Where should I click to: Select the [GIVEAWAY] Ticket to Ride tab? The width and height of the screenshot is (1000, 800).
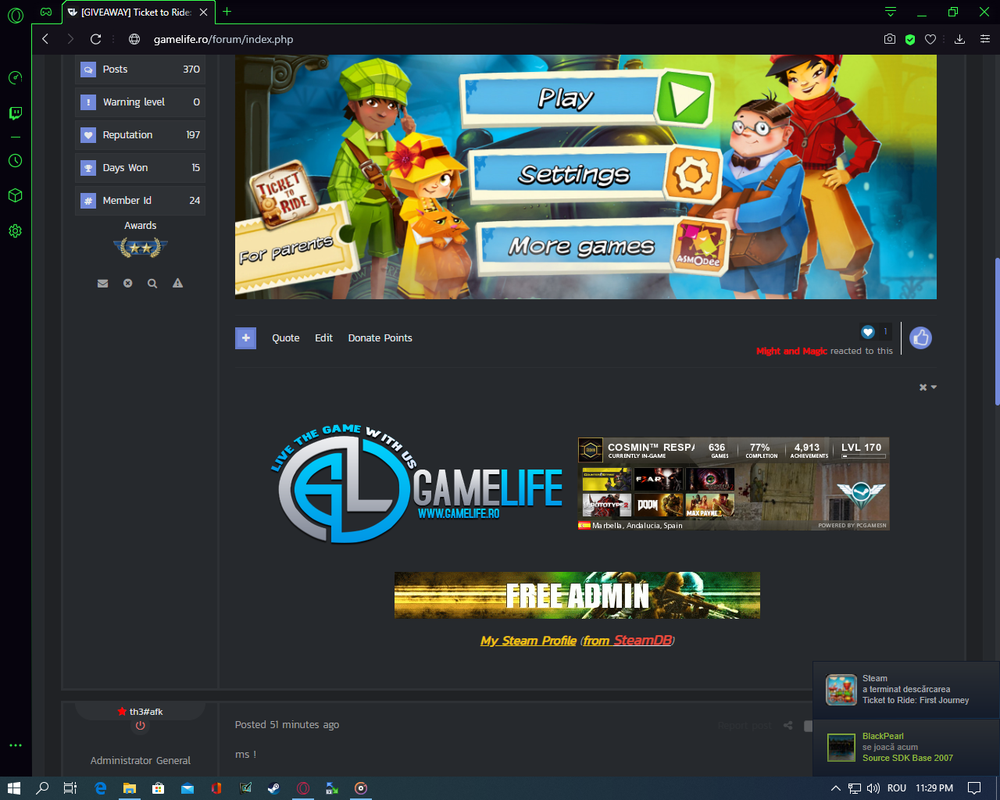coord(136,12)
